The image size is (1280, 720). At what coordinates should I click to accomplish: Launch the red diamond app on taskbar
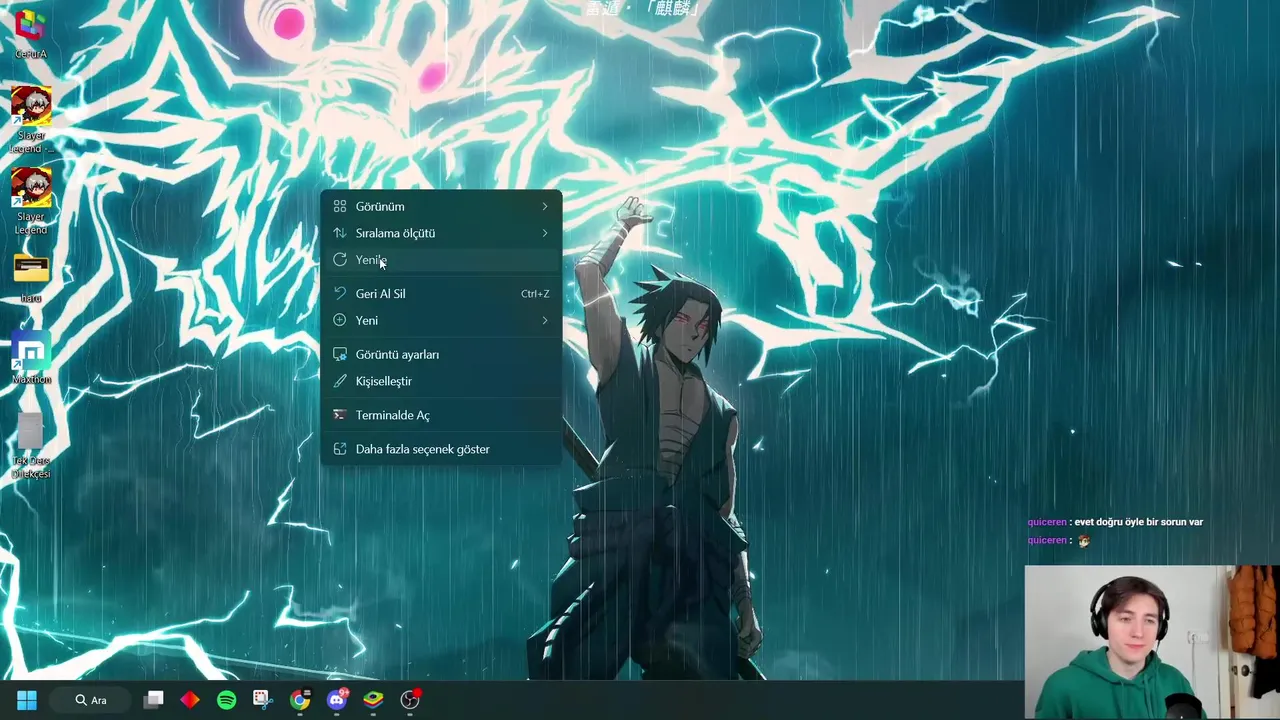[190, 700]
